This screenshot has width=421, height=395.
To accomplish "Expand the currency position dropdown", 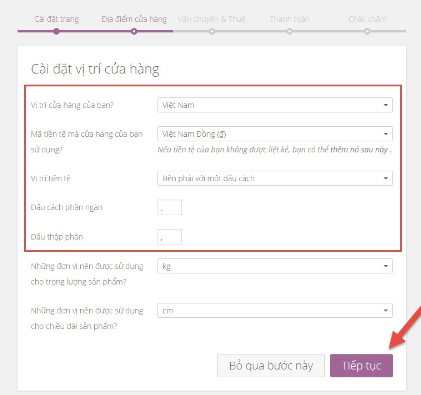I will [275, 178].
